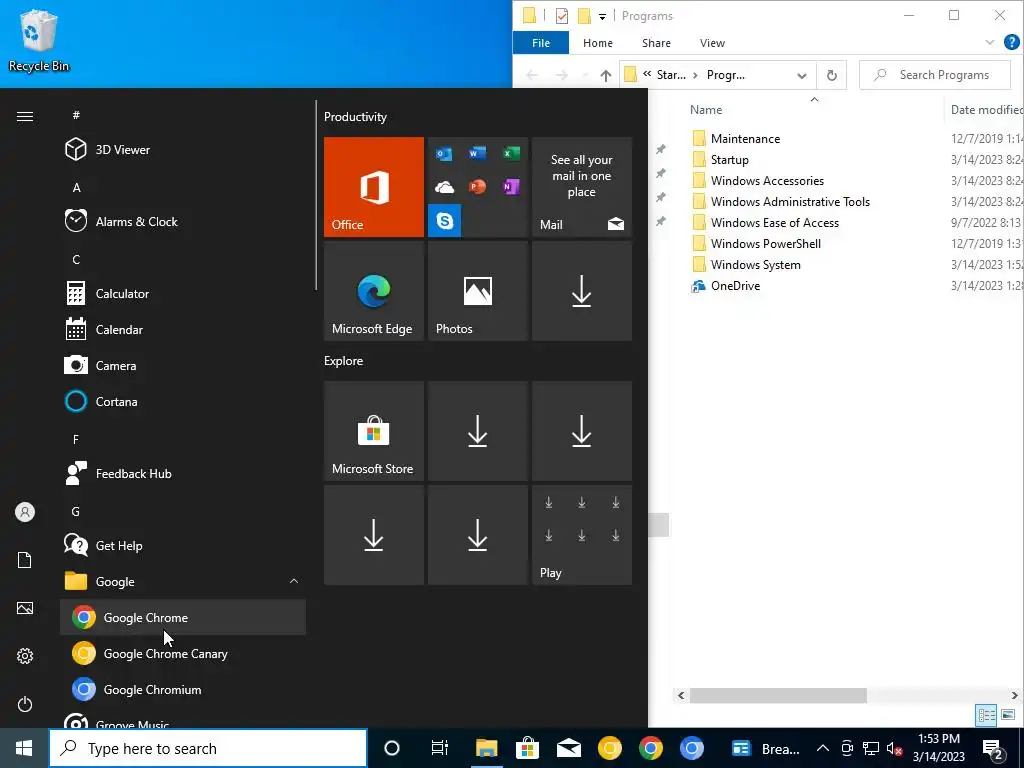Open the Quick Access Toolbar customize dropdown
Image resolution: width=1024 pixels, height=768 pixels.
point(602,16)
